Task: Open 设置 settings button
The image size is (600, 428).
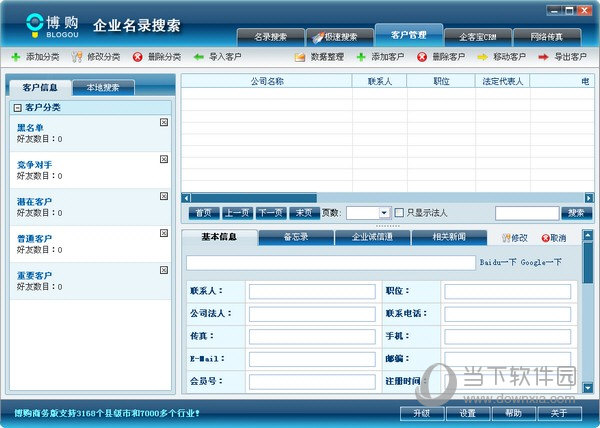Action: pyautogui.click(x=468, y=413)
